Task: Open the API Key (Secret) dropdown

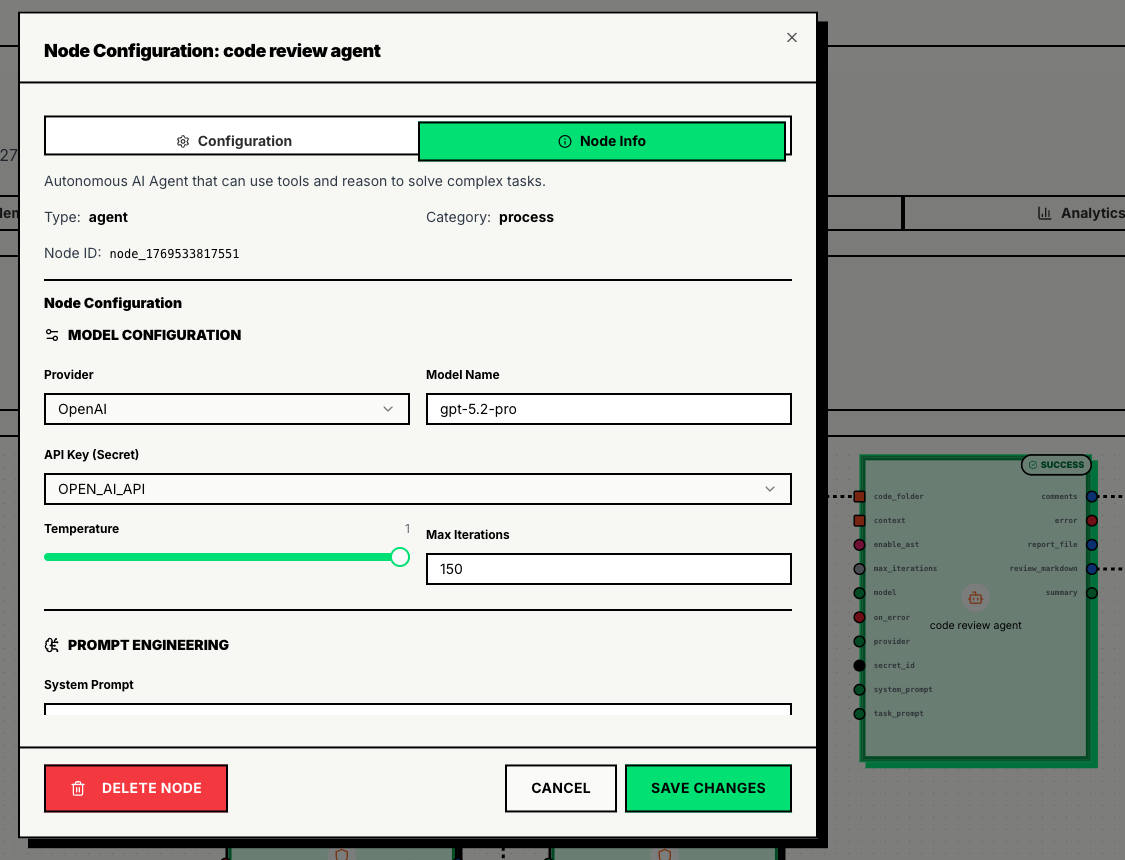Action: click(417, 489)
